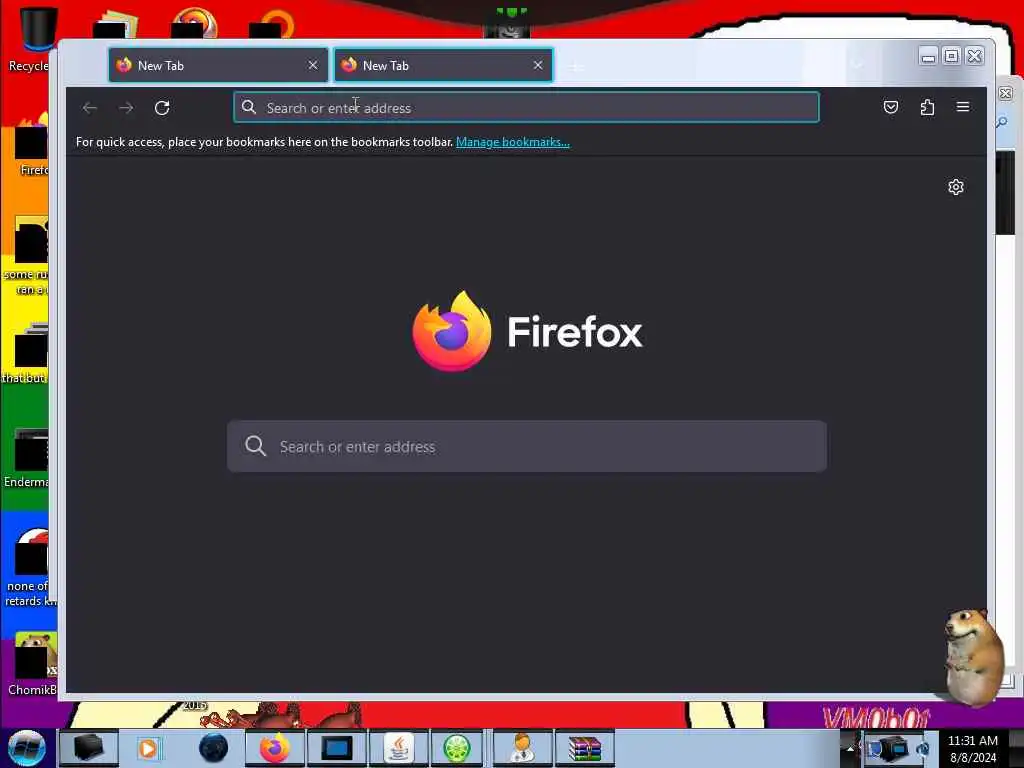Click the magnifier in address bar
The image size is (1024, 768).
(x=249, y=107)
